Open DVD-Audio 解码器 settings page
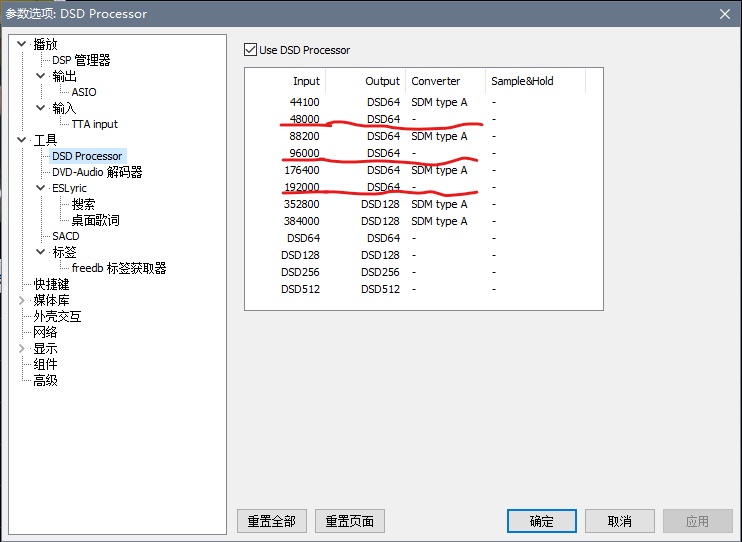Viewport: 742px width, 542px height. coord(97,172)
